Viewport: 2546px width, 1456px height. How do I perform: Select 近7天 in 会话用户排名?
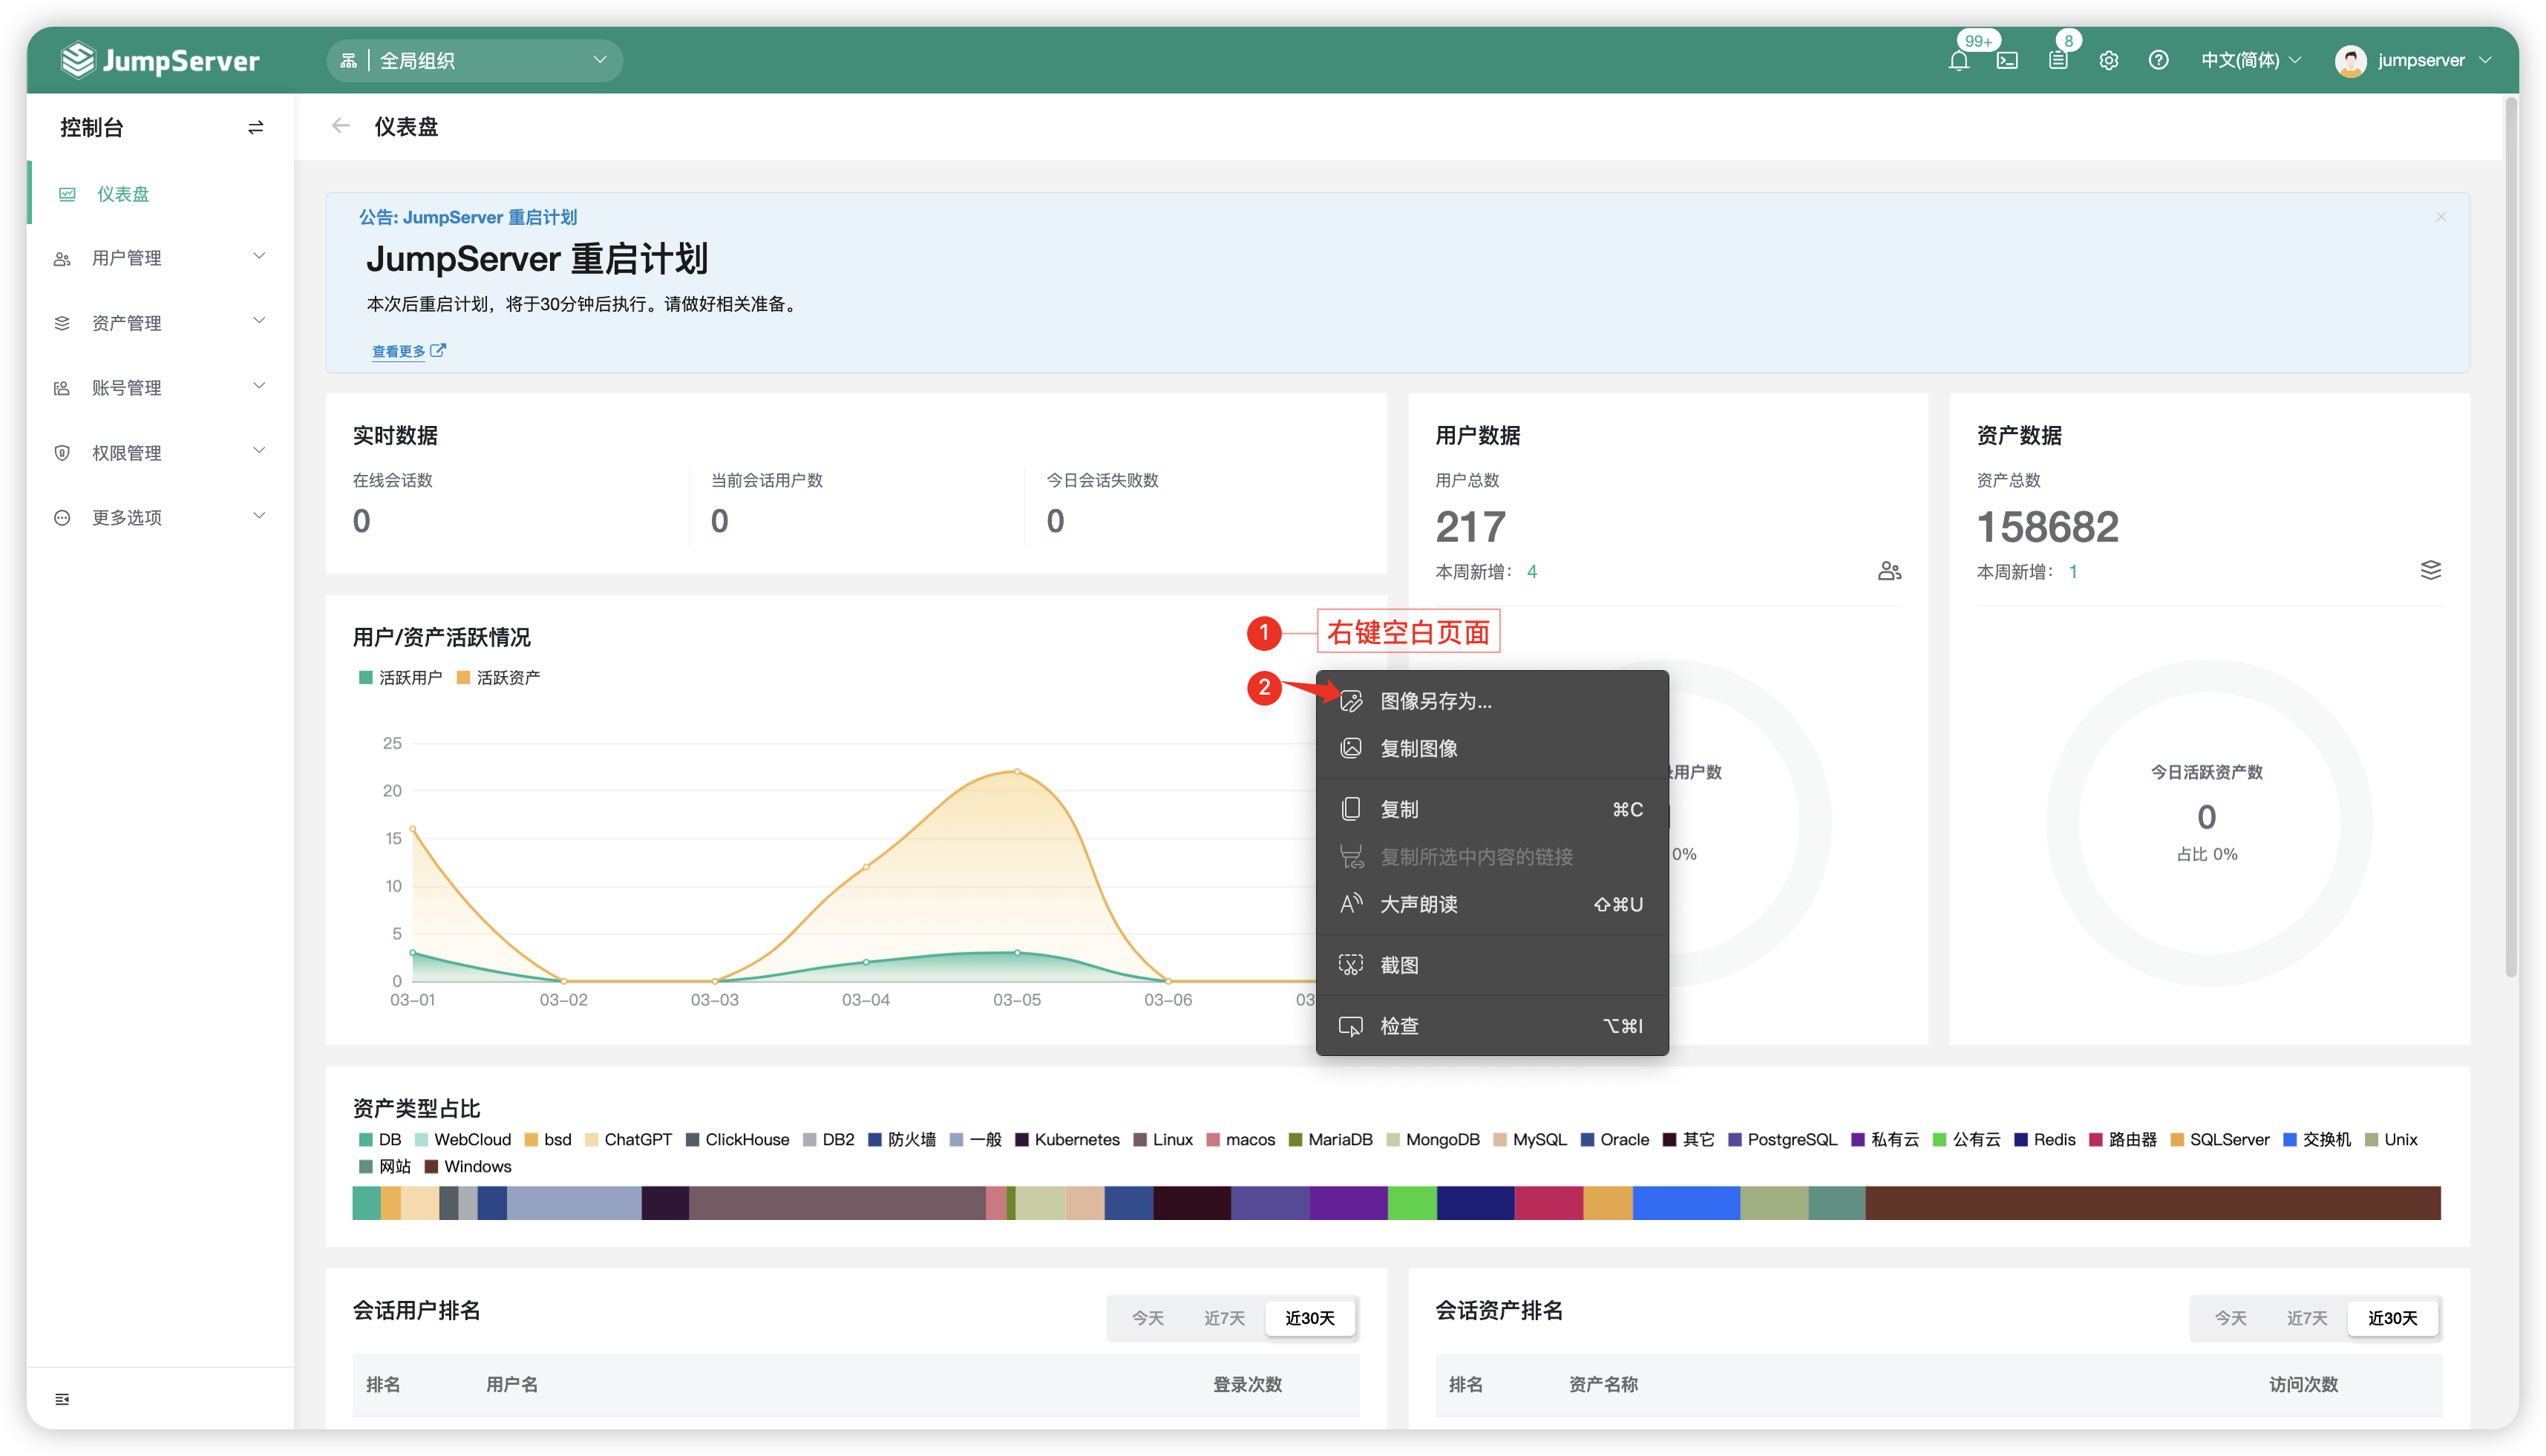click(x=1224, y=1318)
